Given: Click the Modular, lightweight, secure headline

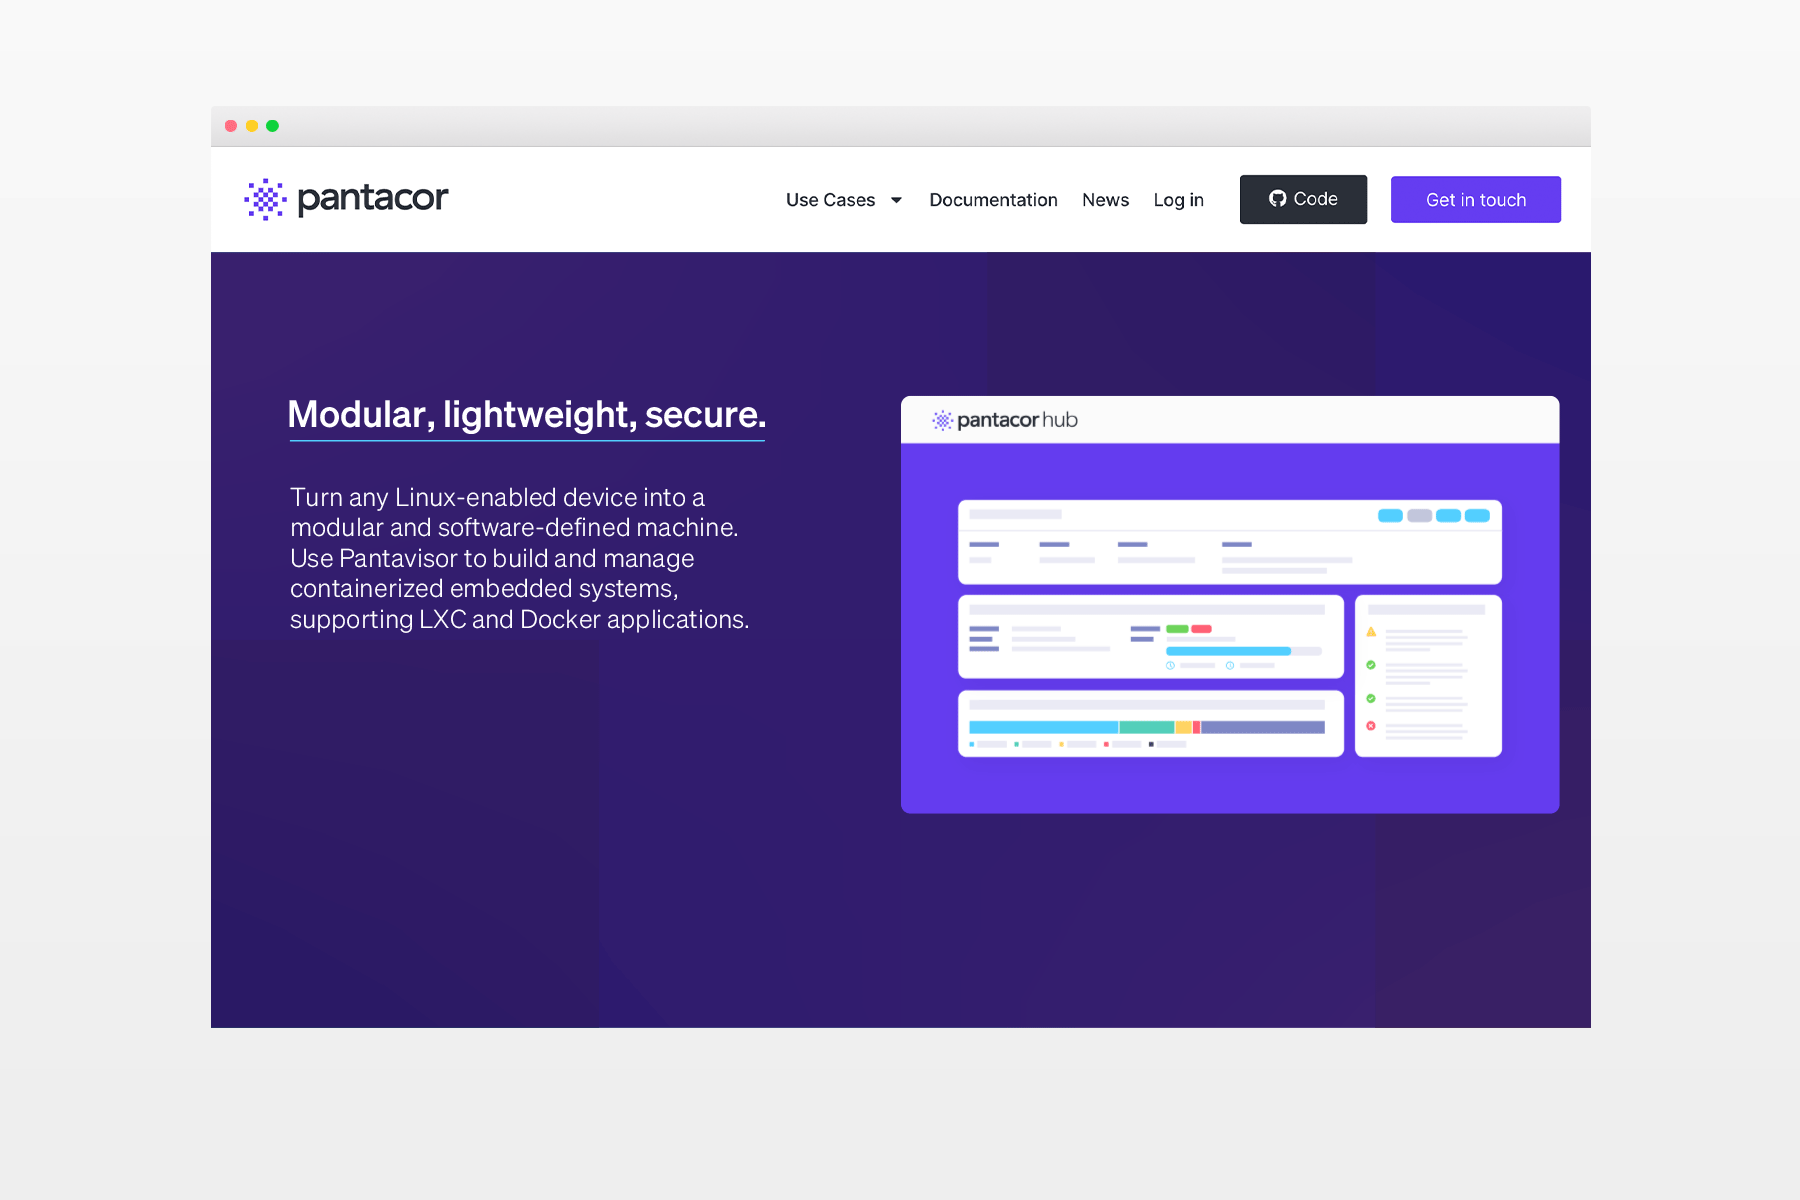Looking at the screenshot, I should point(527,415).
